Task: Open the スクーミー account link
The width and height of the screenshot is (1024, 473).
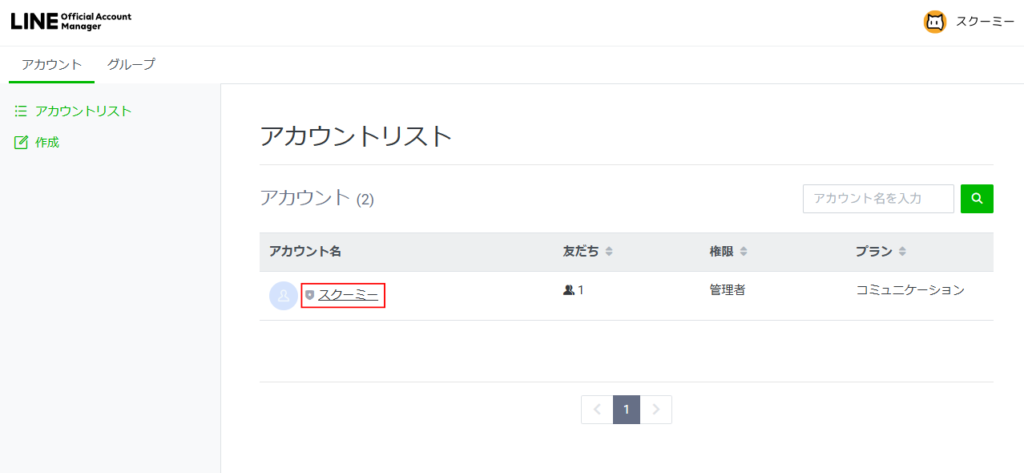Action: pos(348,296)
